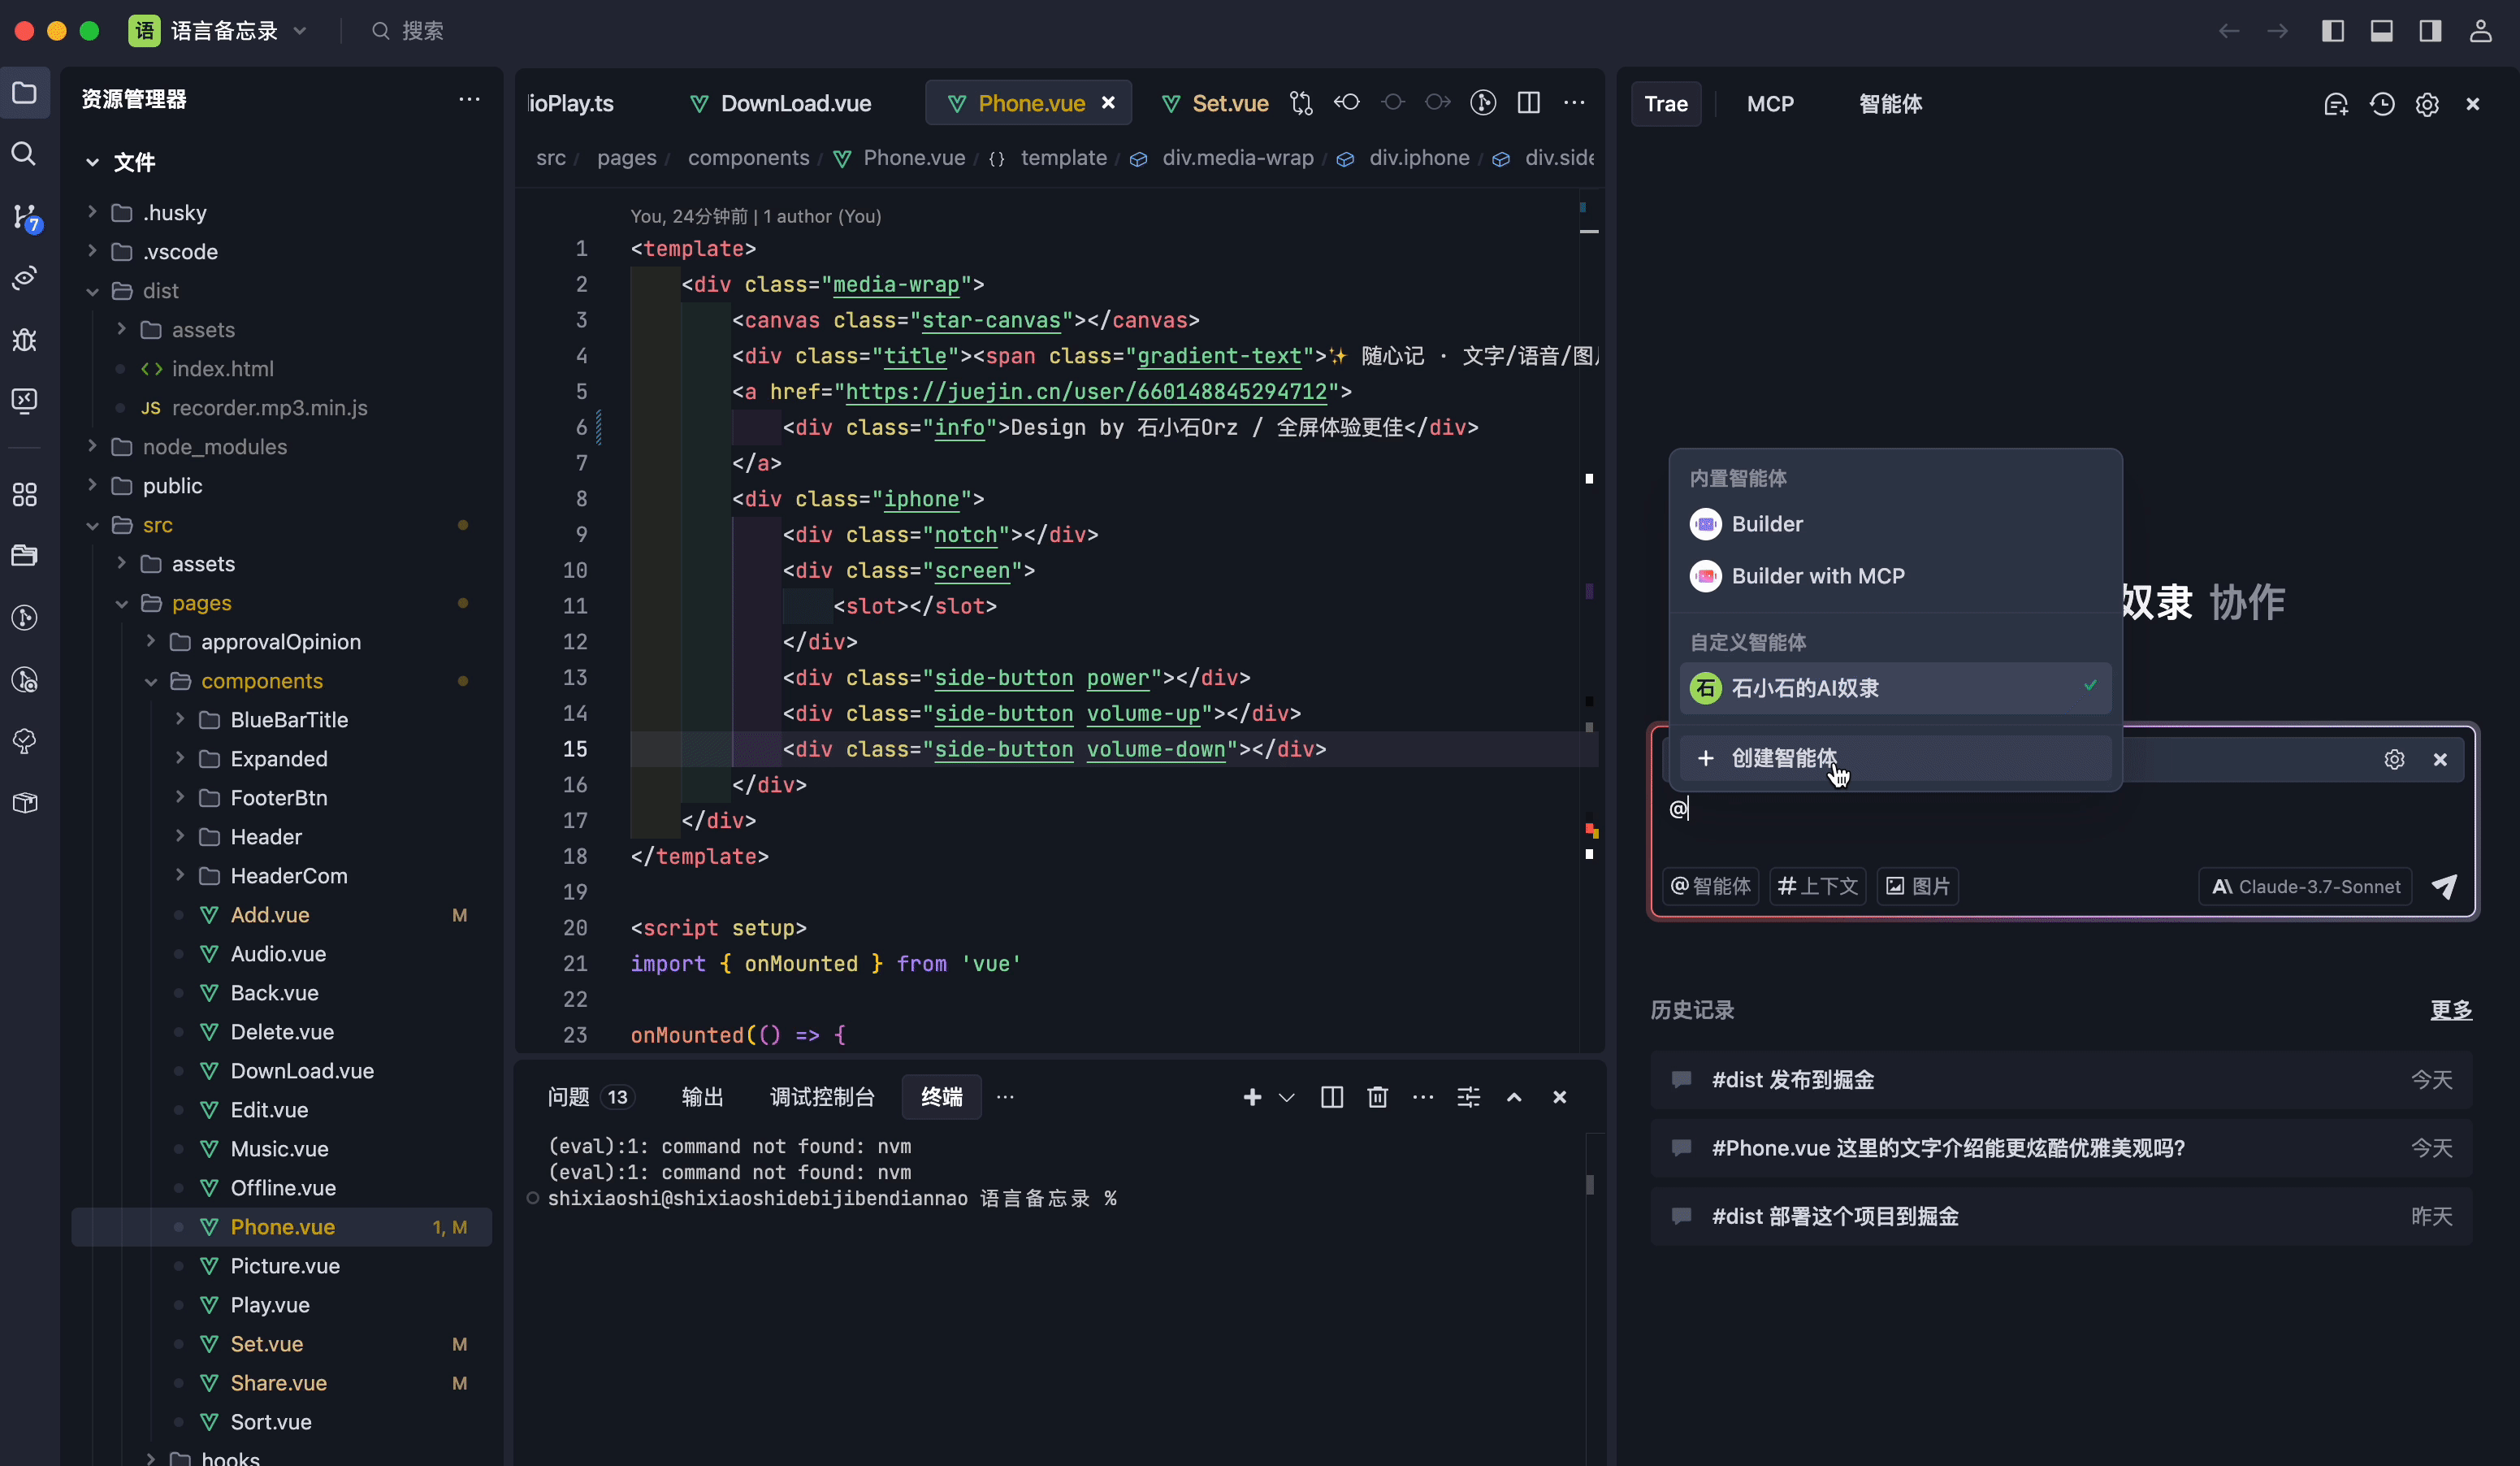Click the split editor icon
Screen dimensions: 2520x1466
tap(1528, 103)
